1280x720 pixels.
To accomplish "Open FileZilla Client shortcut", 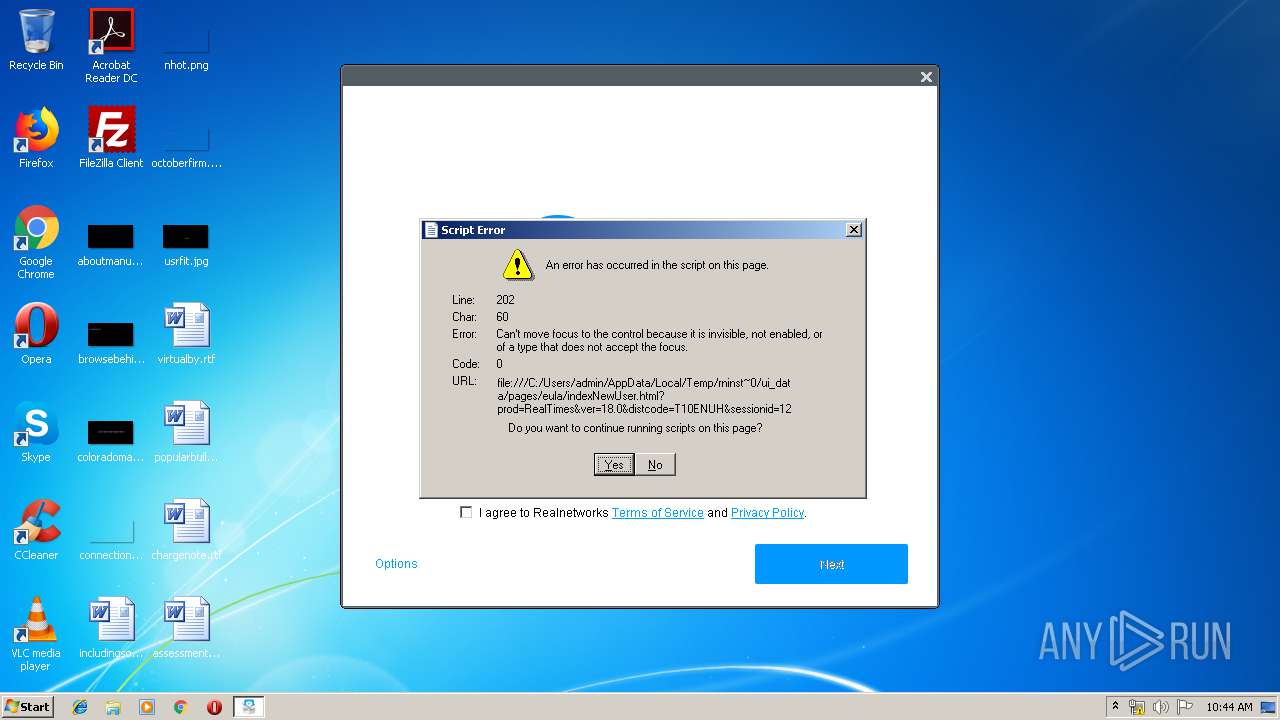I will 111,138.
